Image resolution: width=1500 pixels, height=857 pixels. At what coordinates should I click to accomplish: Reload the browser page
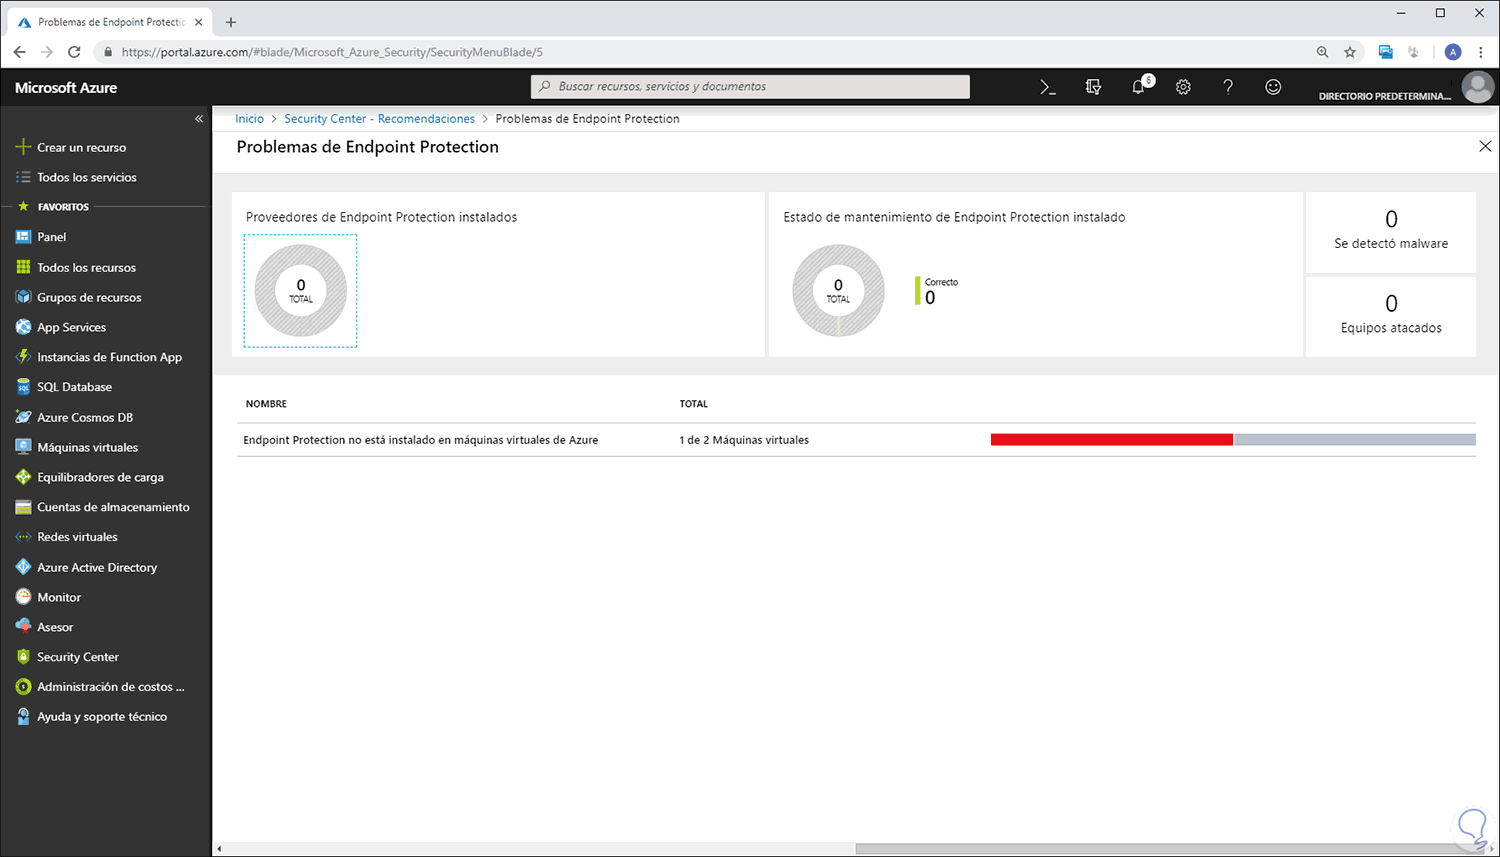(74, 52)
